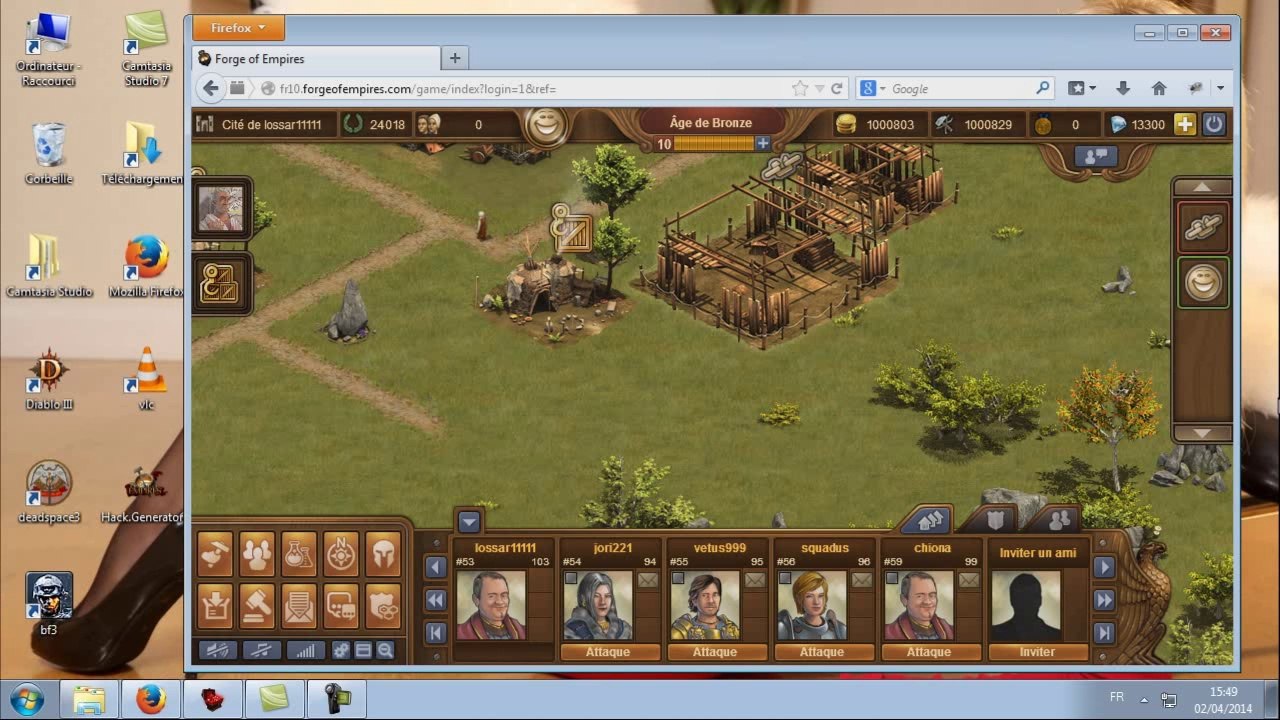This screenshot has width=1280, height=720.
Task: Attack player jori221
Action: coord(608,652)
